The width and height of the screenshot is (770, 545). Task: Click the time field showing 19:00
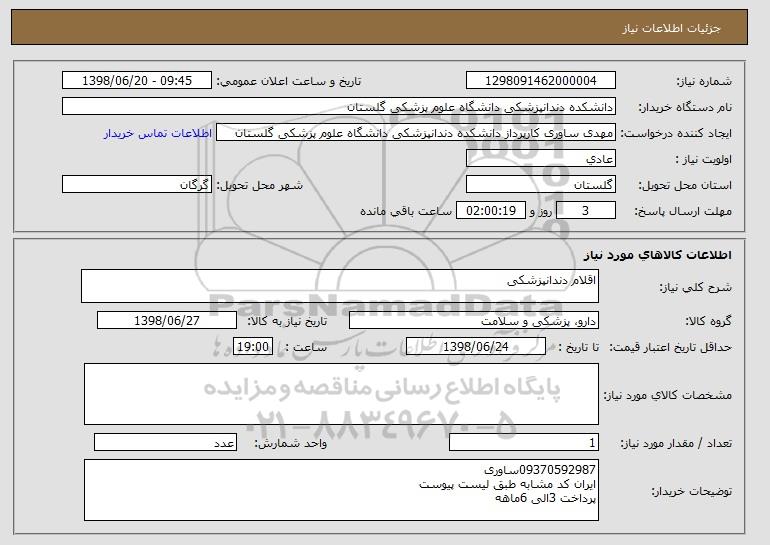click(253, 347)
